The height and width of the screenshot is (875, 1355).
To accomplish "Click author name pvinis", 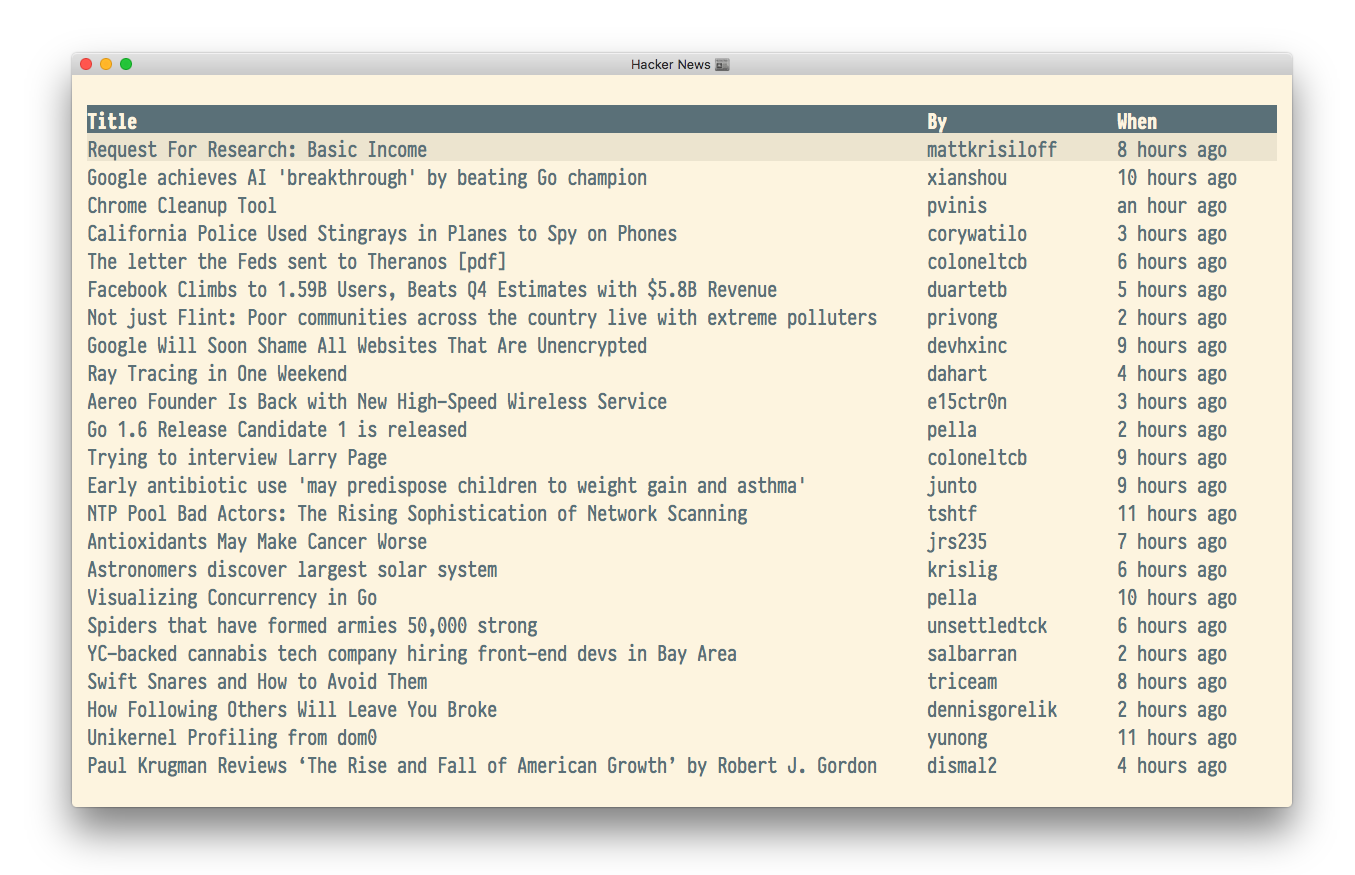I will click(957, 205).
